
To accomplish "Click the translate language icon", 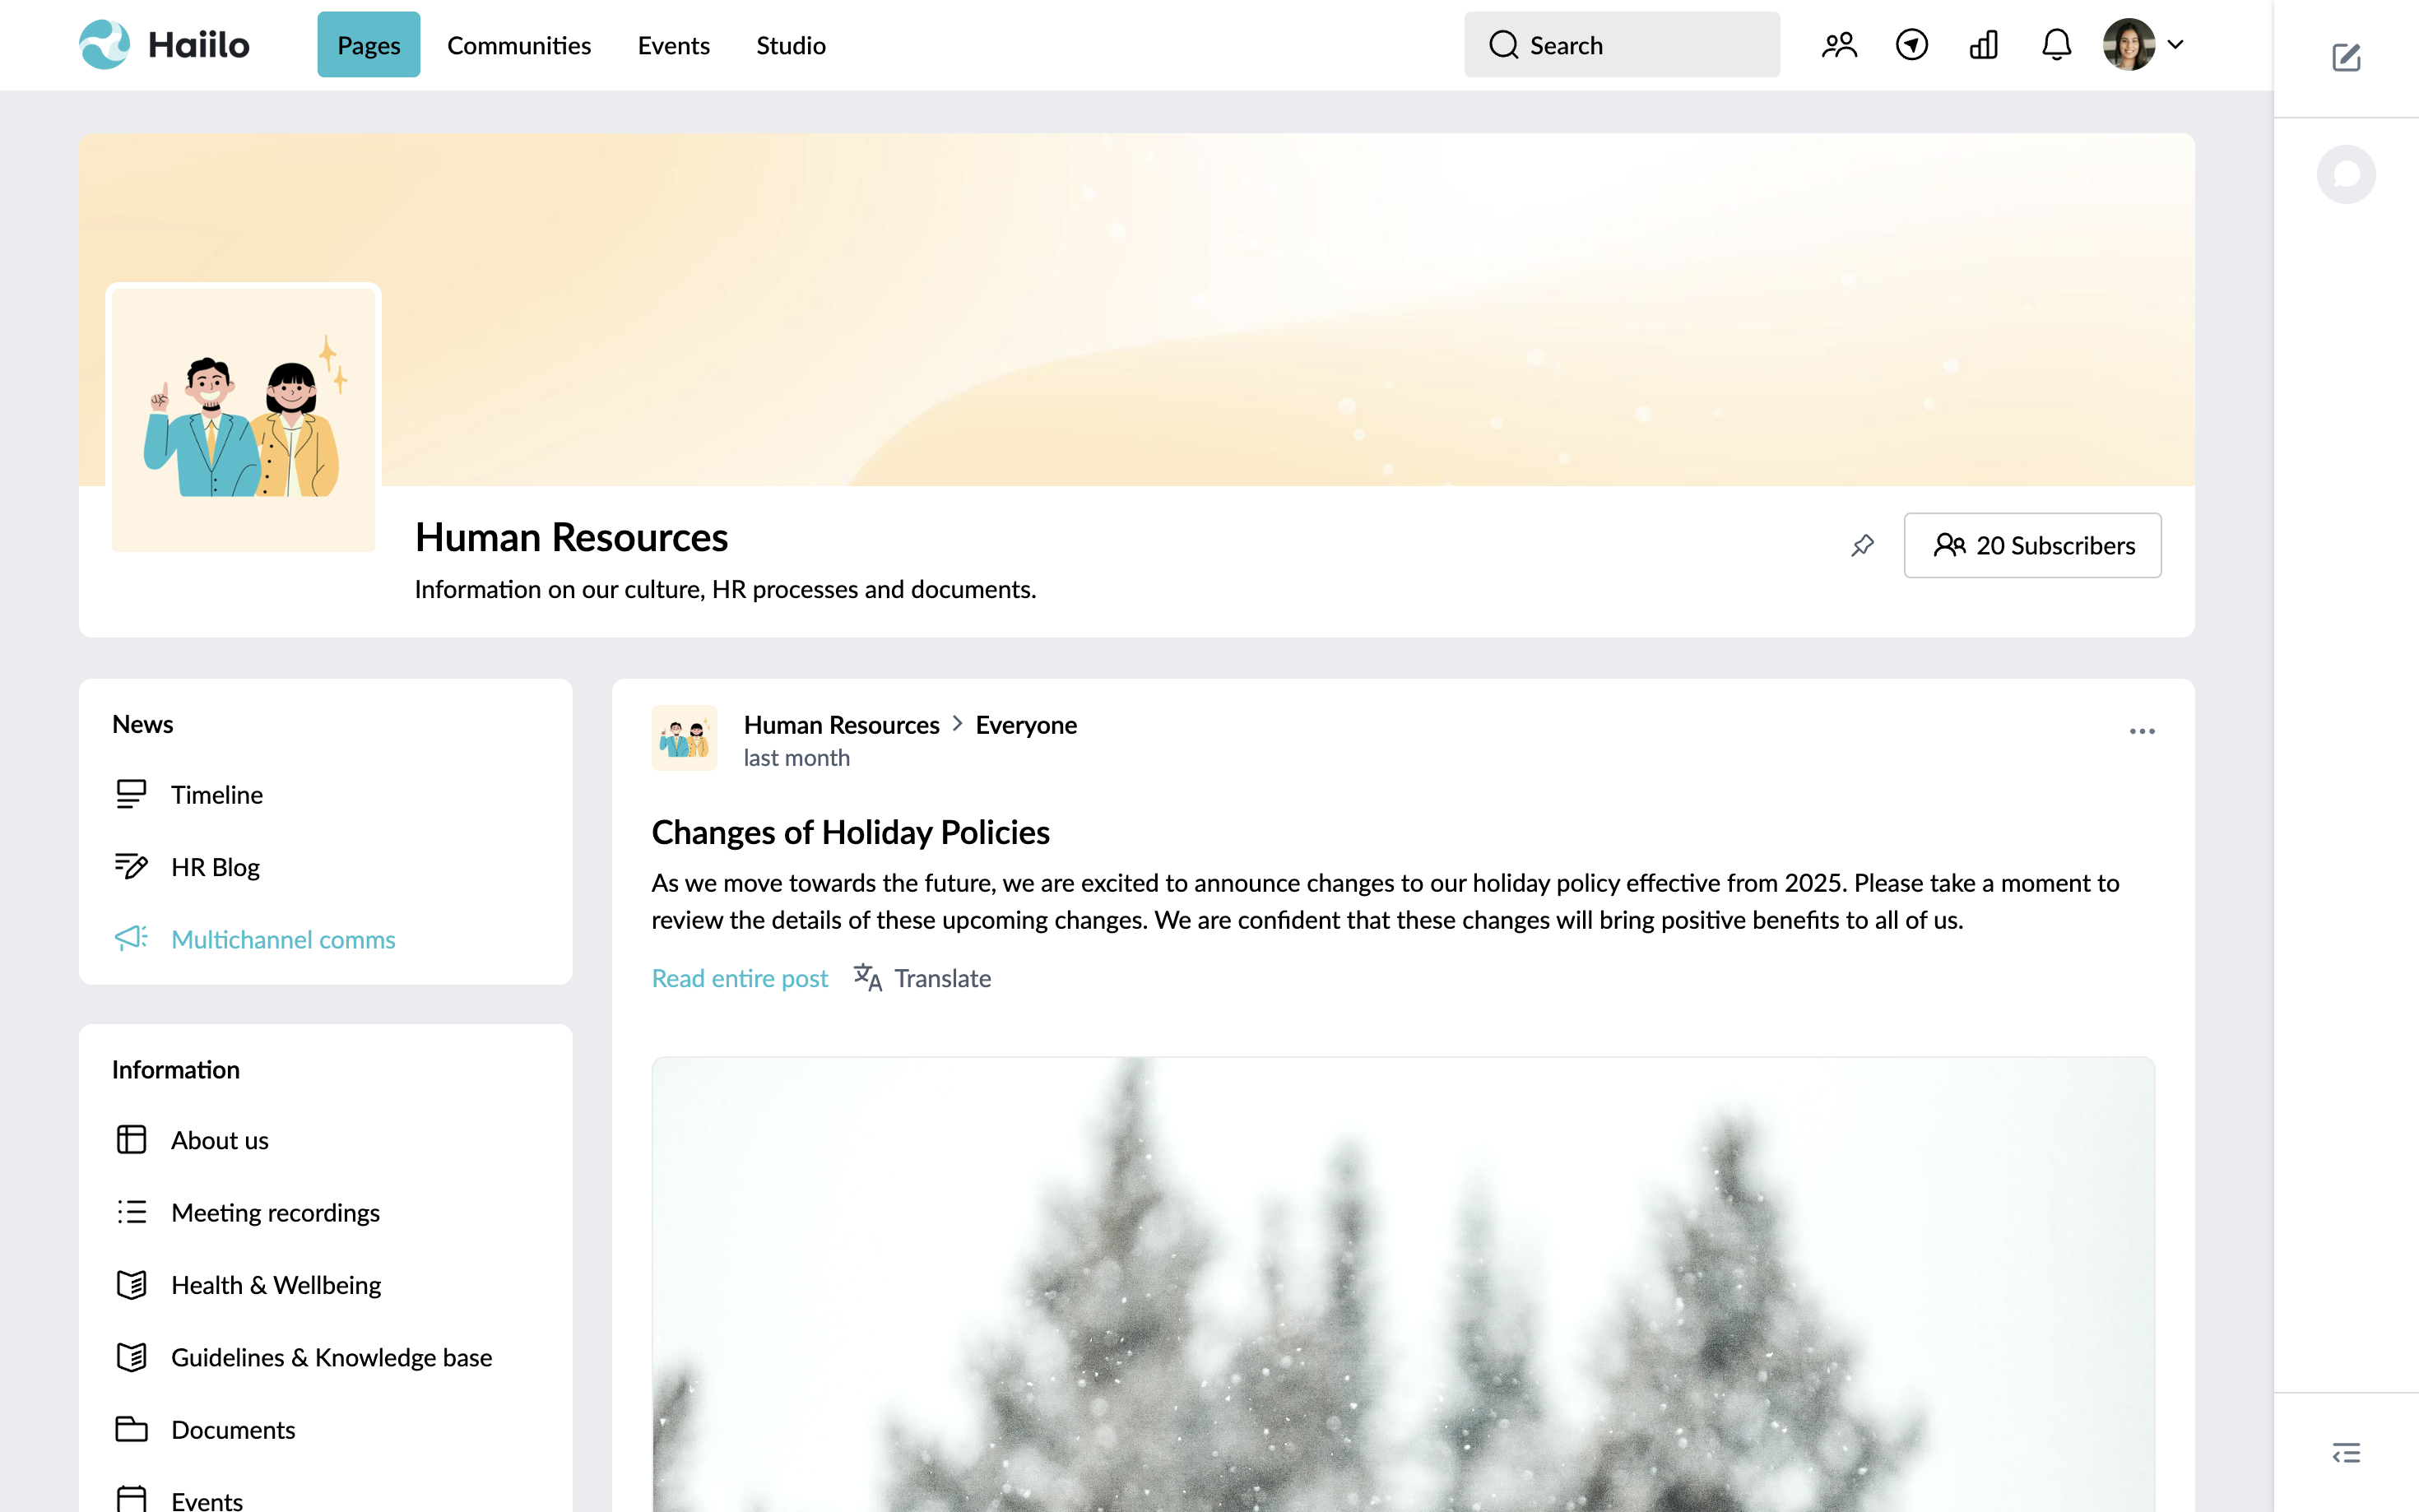I will coord(867,978).
